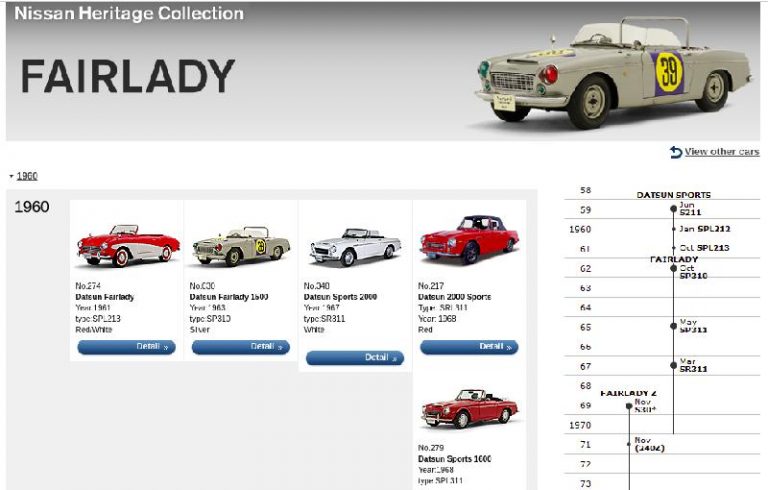
Task: Click the small triangle before the 1960 link
Action: 11,176
